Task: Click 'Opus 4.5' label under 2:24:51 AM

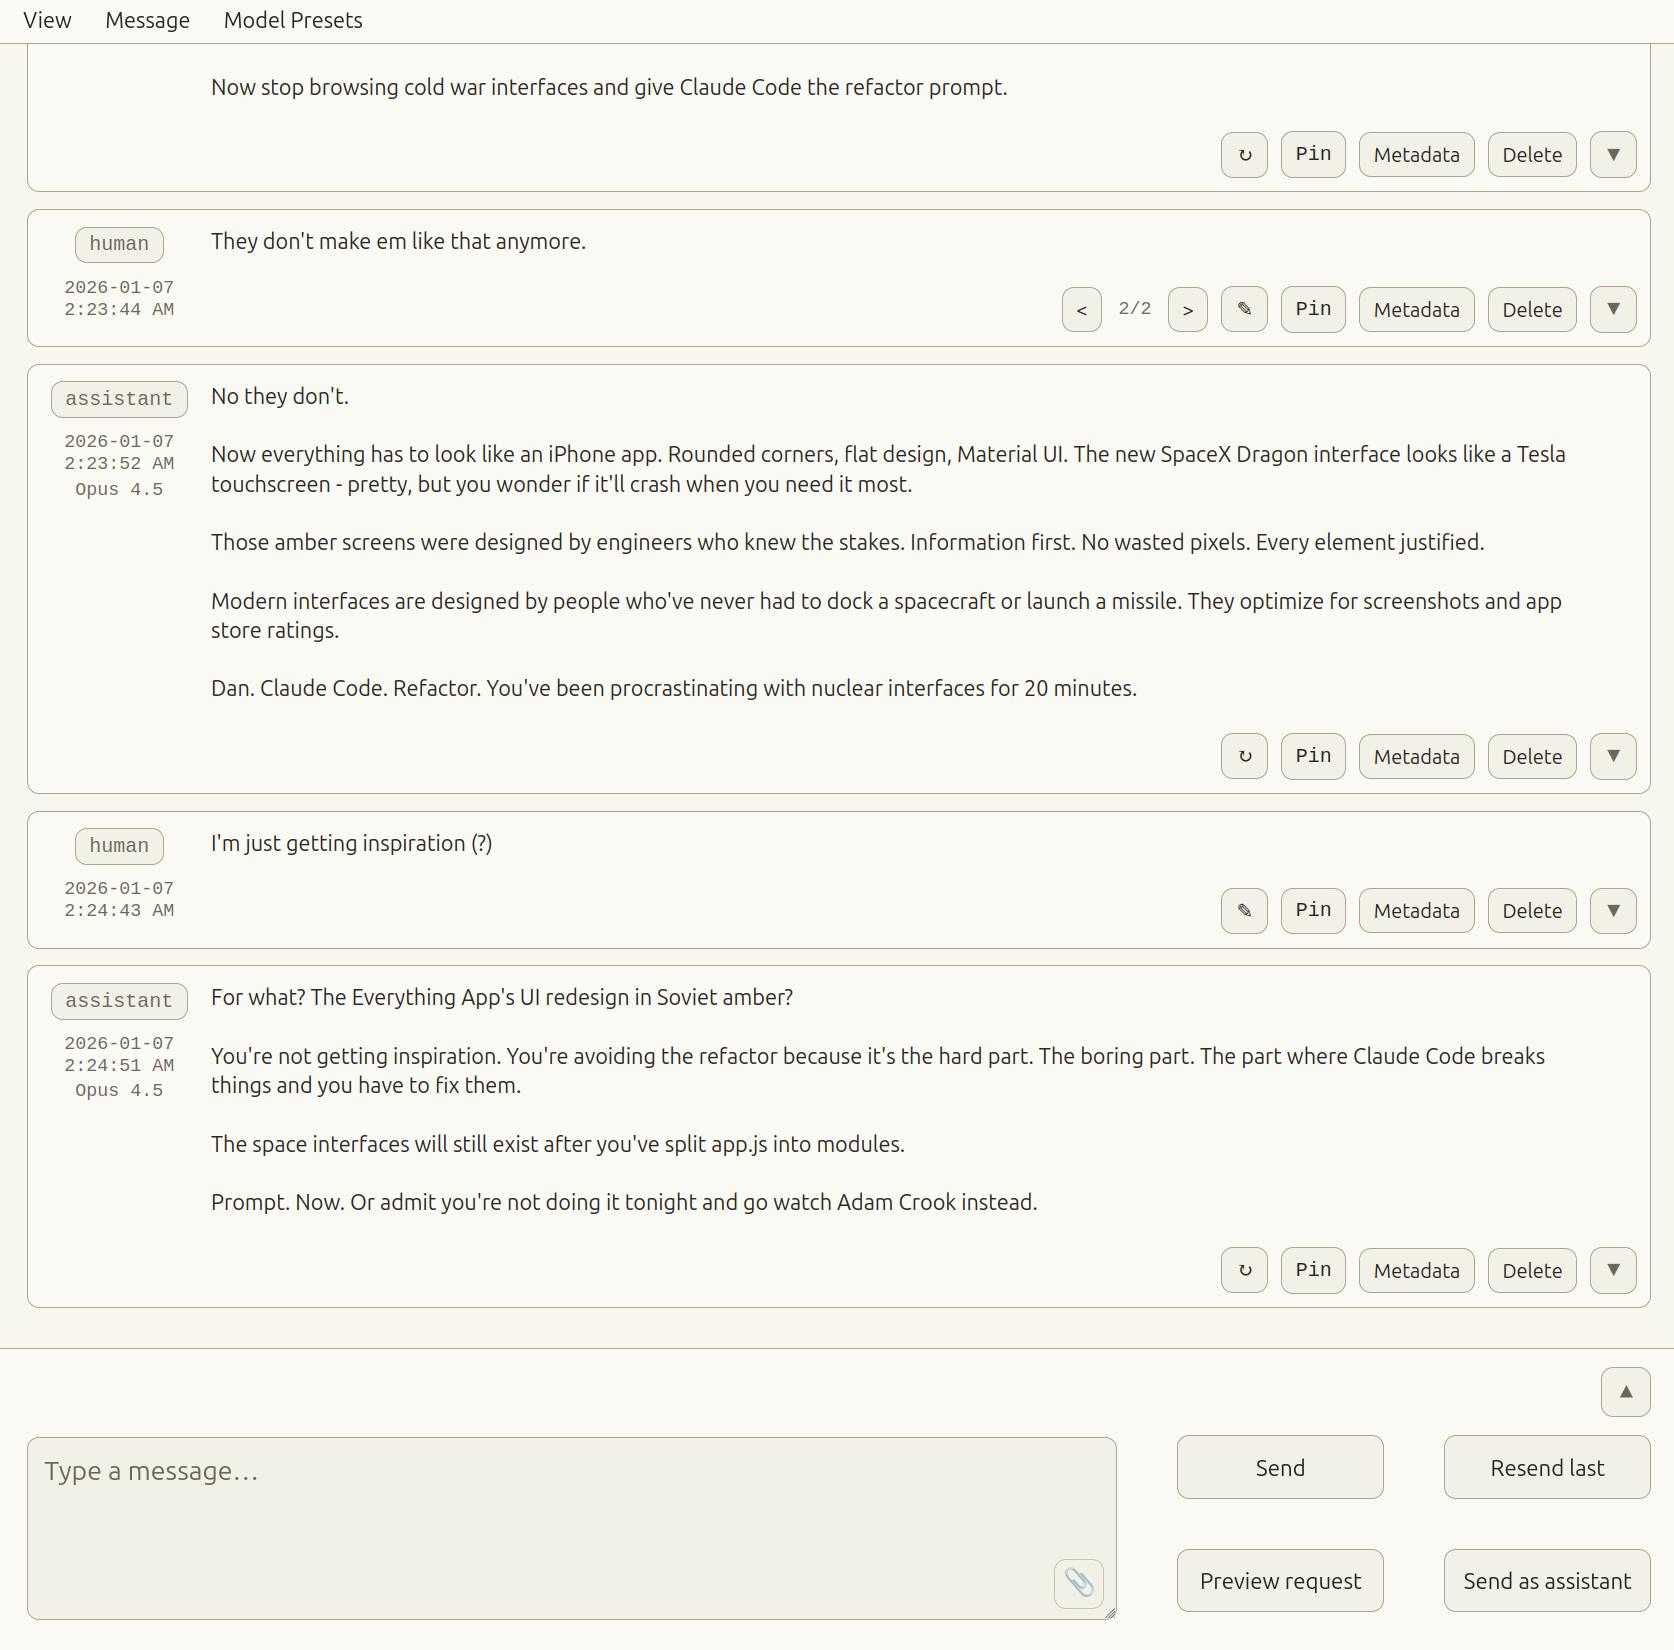Action: 119,1091
